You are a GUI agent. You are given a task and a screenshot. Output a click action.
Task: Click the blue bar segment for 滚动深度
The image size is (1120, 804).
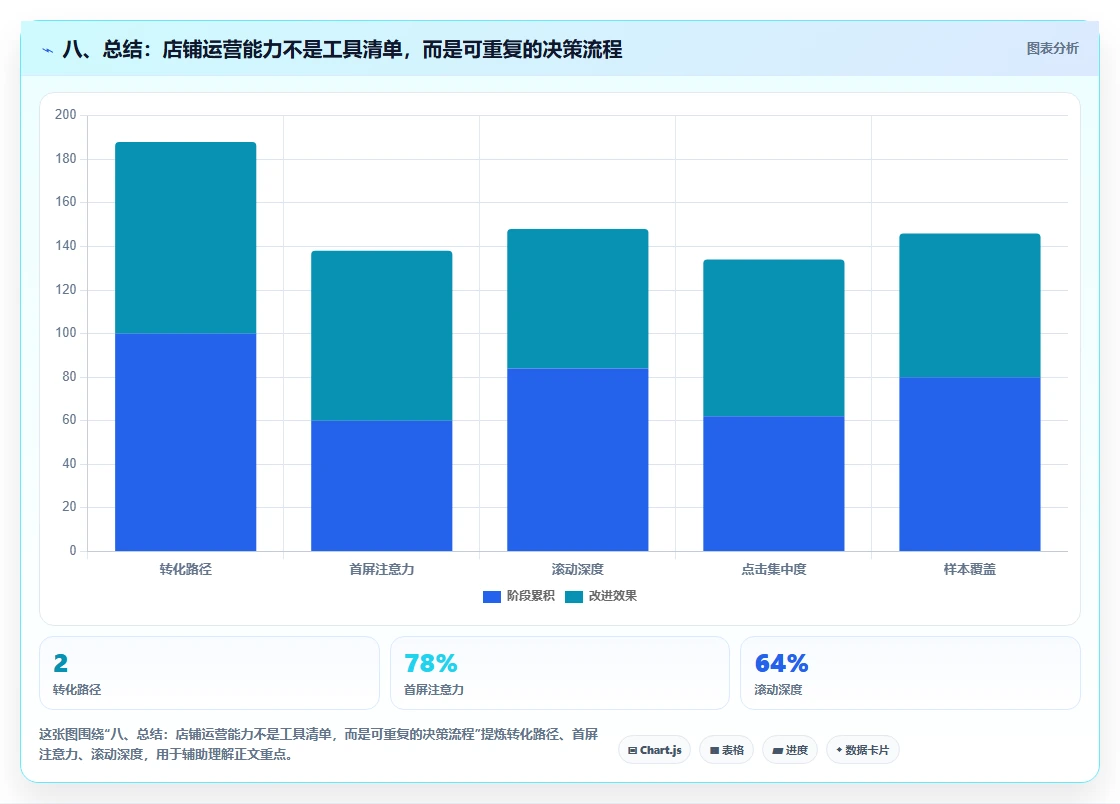pyautogui.click(x=578, y=460)
